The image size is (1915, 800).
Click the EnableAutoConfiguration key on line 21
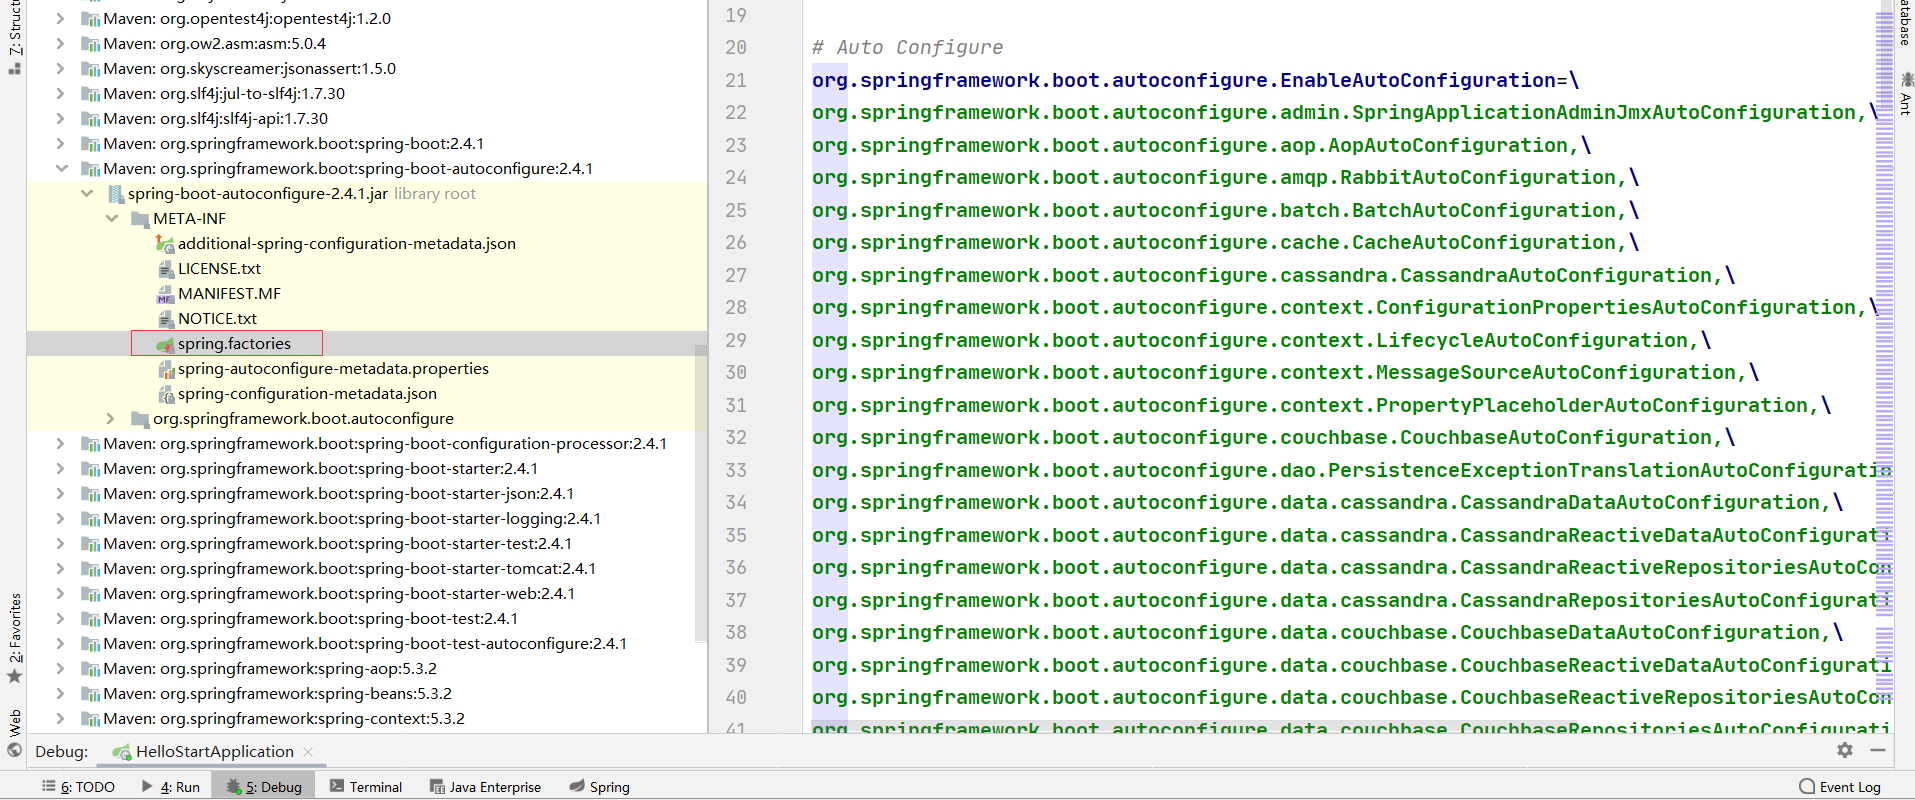[x=1184, y=81]
